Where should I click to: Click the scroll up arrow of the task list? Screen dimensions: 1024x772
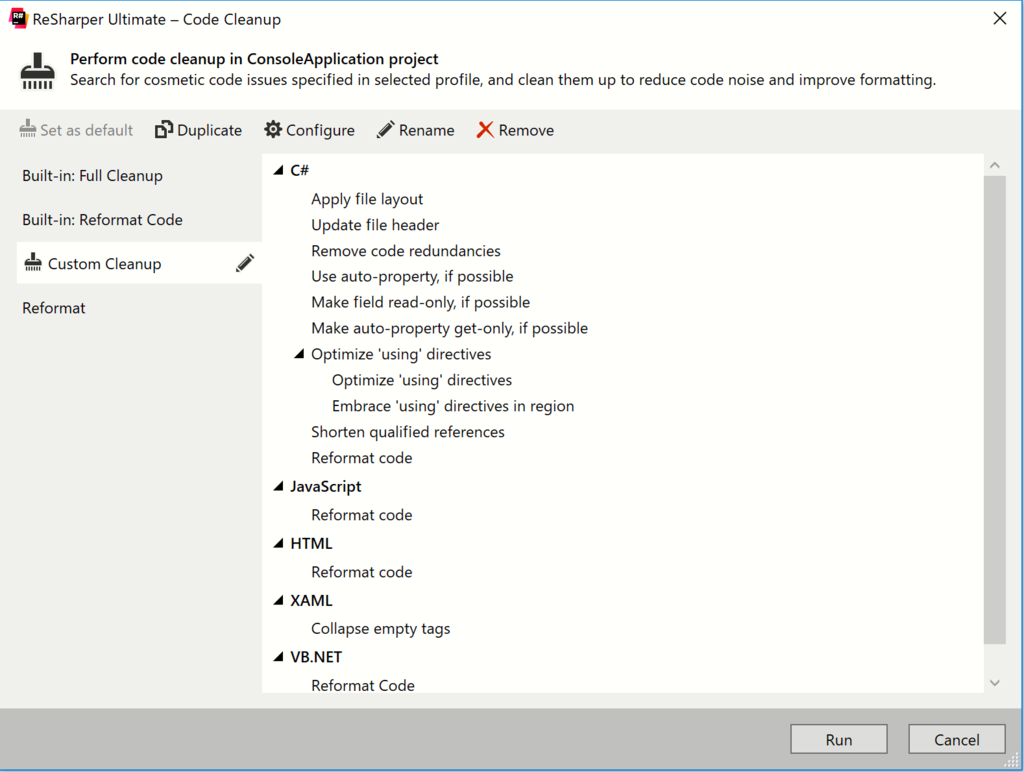[995, 165]
